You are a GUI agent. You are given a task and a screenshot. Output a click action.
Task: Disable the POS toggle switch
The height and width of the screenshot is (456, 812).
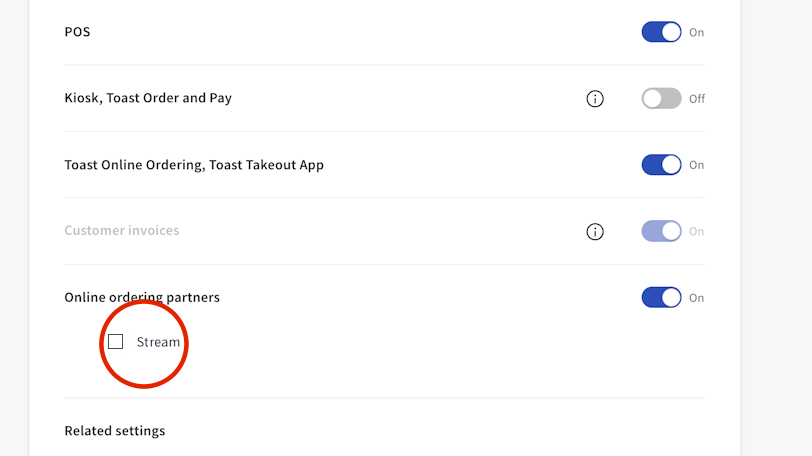[661, 32]
